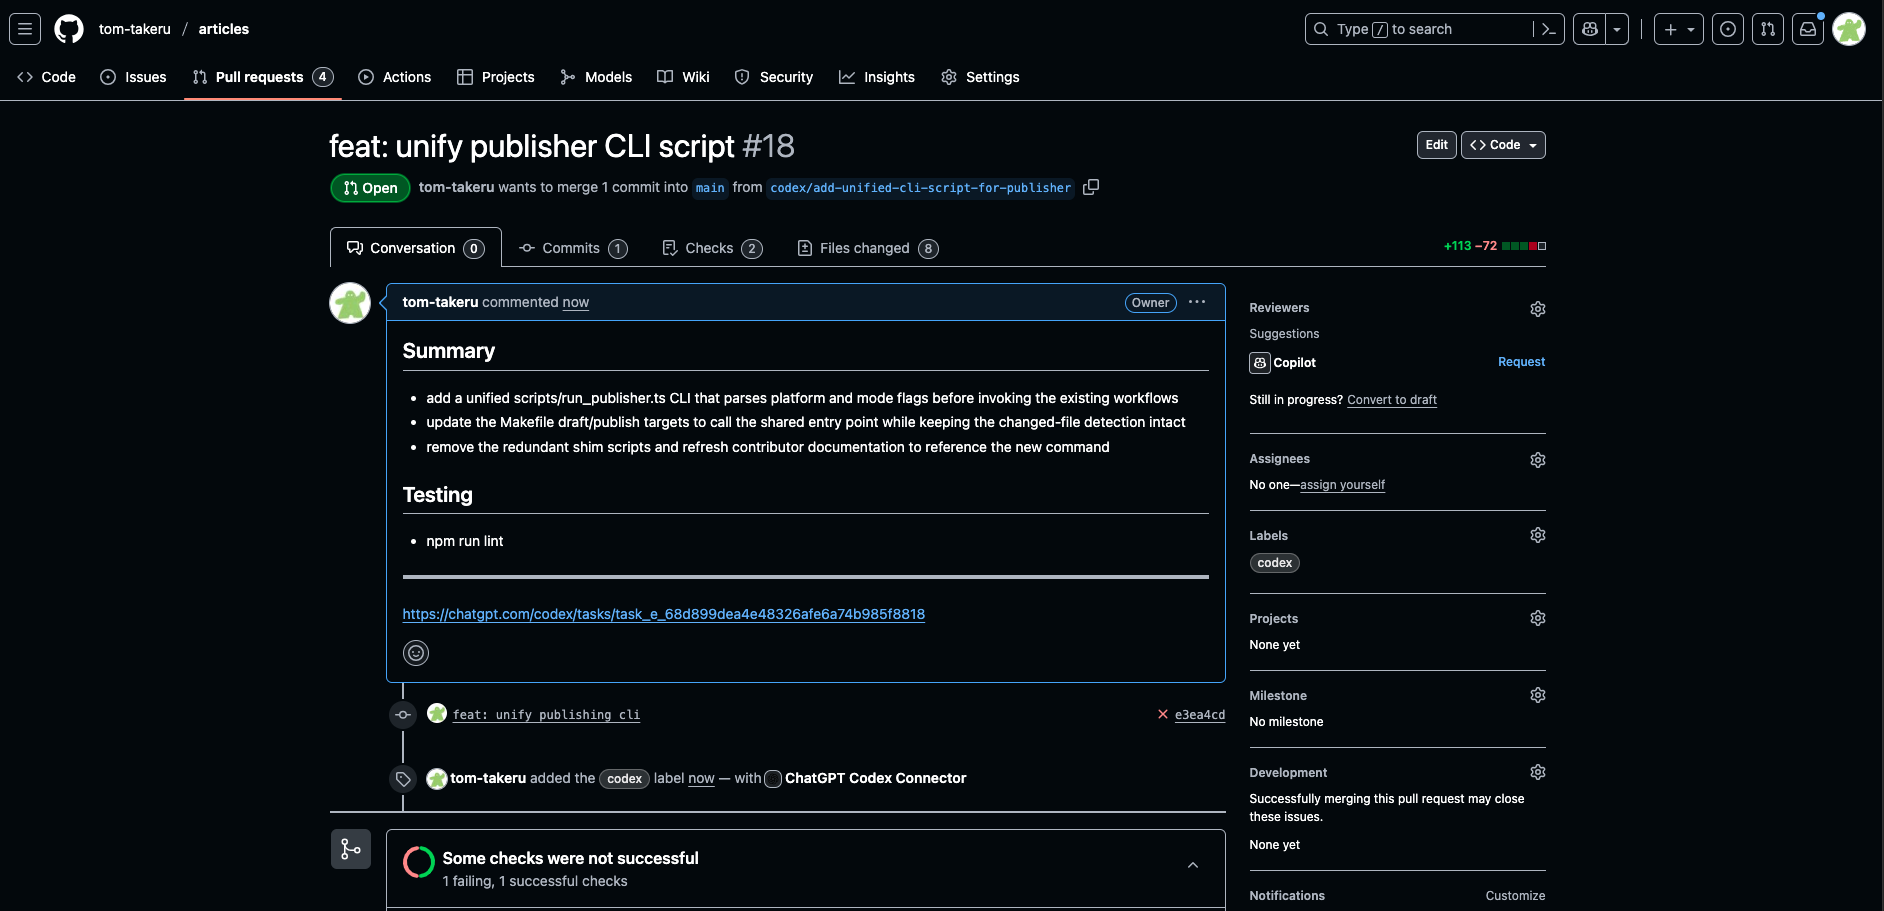1884x911 pixels.
Task: Click the Edit button
Action: tap(1436, 144)
